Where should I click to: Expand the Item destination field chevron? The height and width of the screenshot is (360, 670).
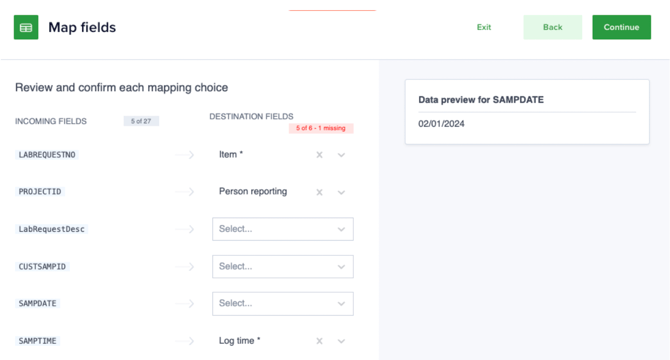pos(341,155)
